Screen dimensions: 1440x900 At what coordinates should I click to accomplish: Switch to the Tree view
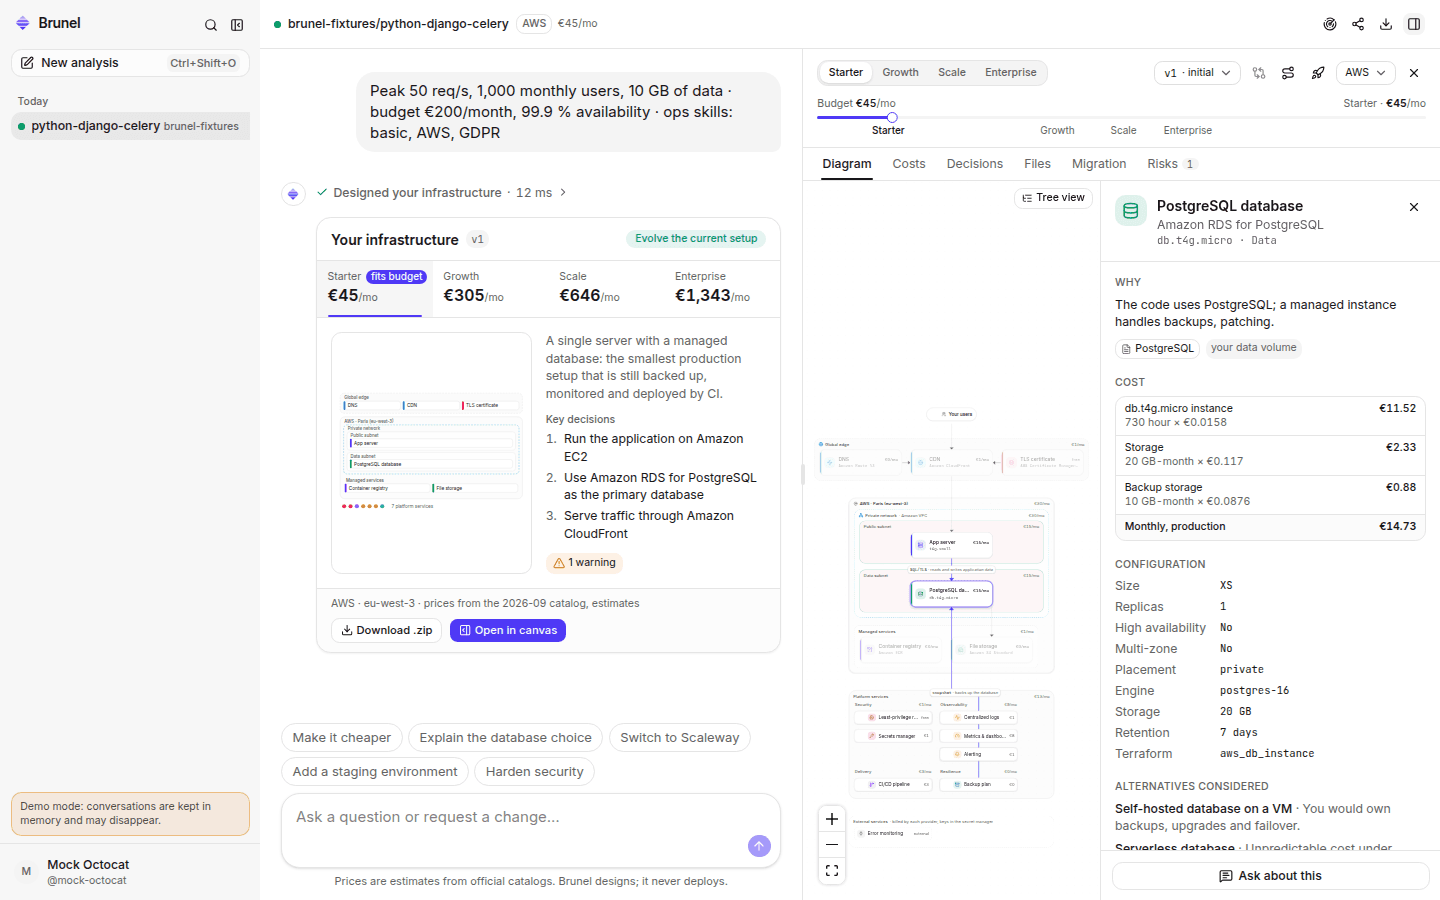click(x=1053, y=198)
